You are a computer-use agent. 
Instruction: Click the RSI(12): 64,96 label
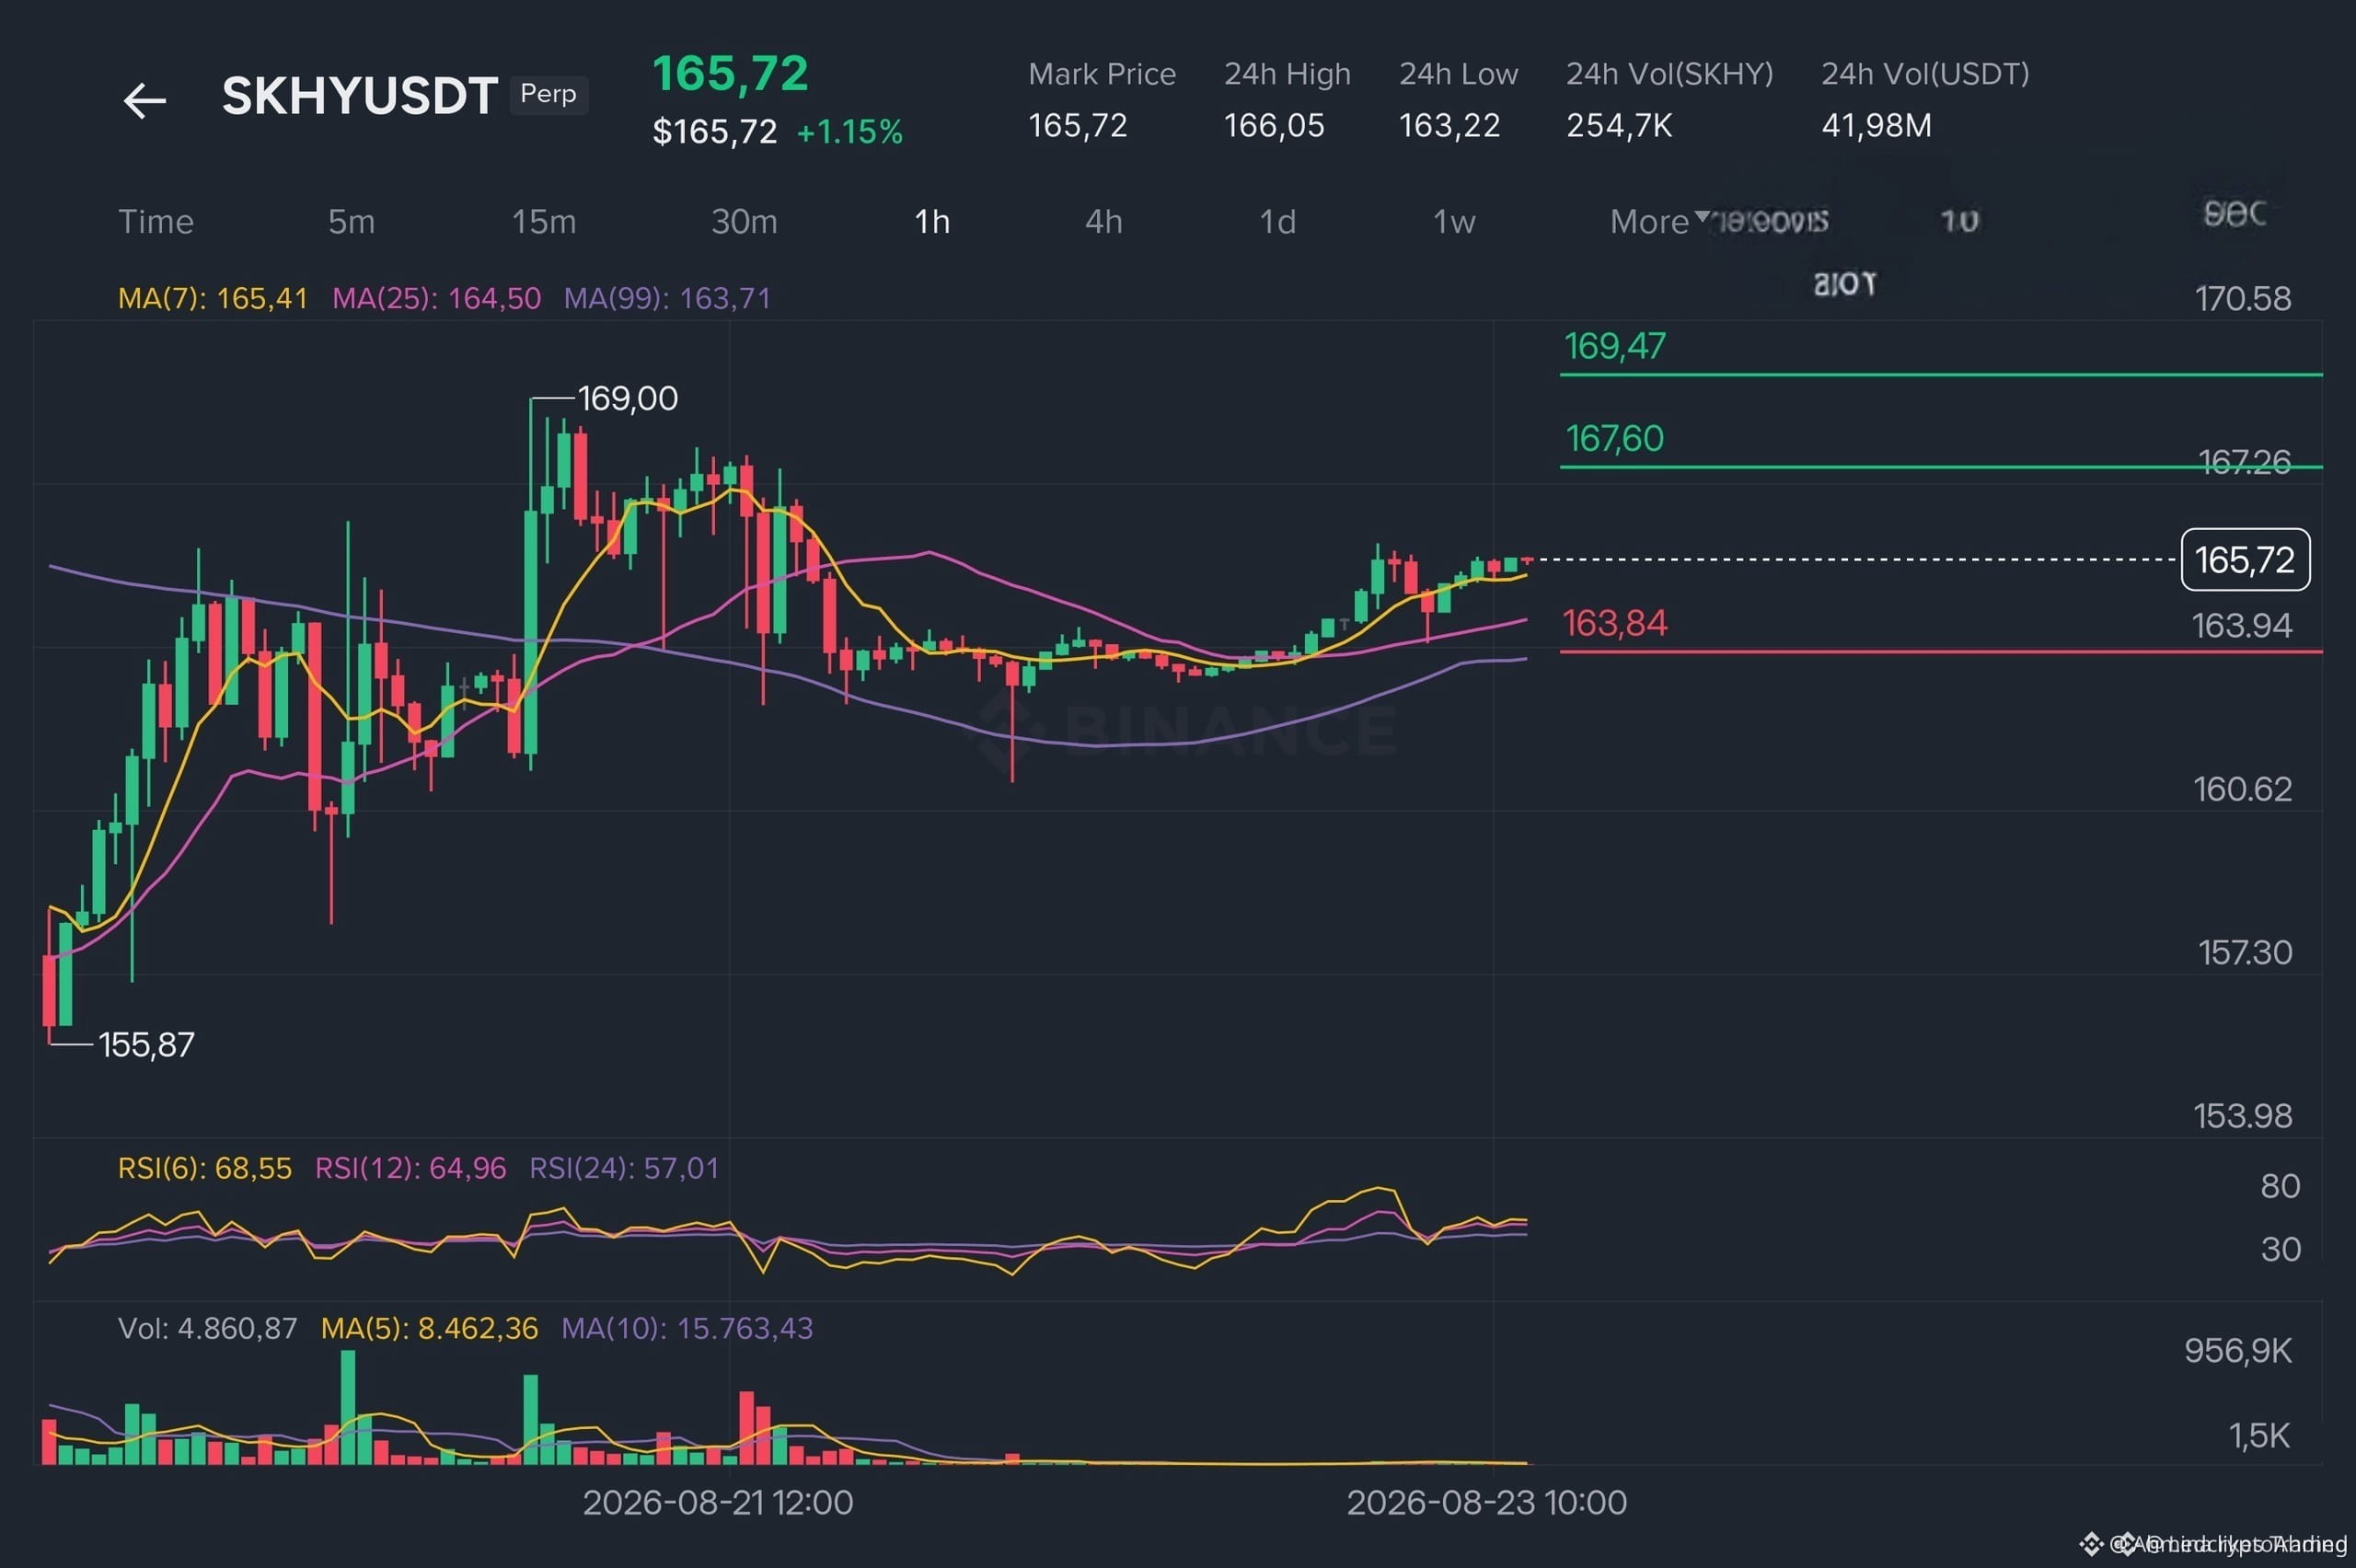pos(410,1168)
